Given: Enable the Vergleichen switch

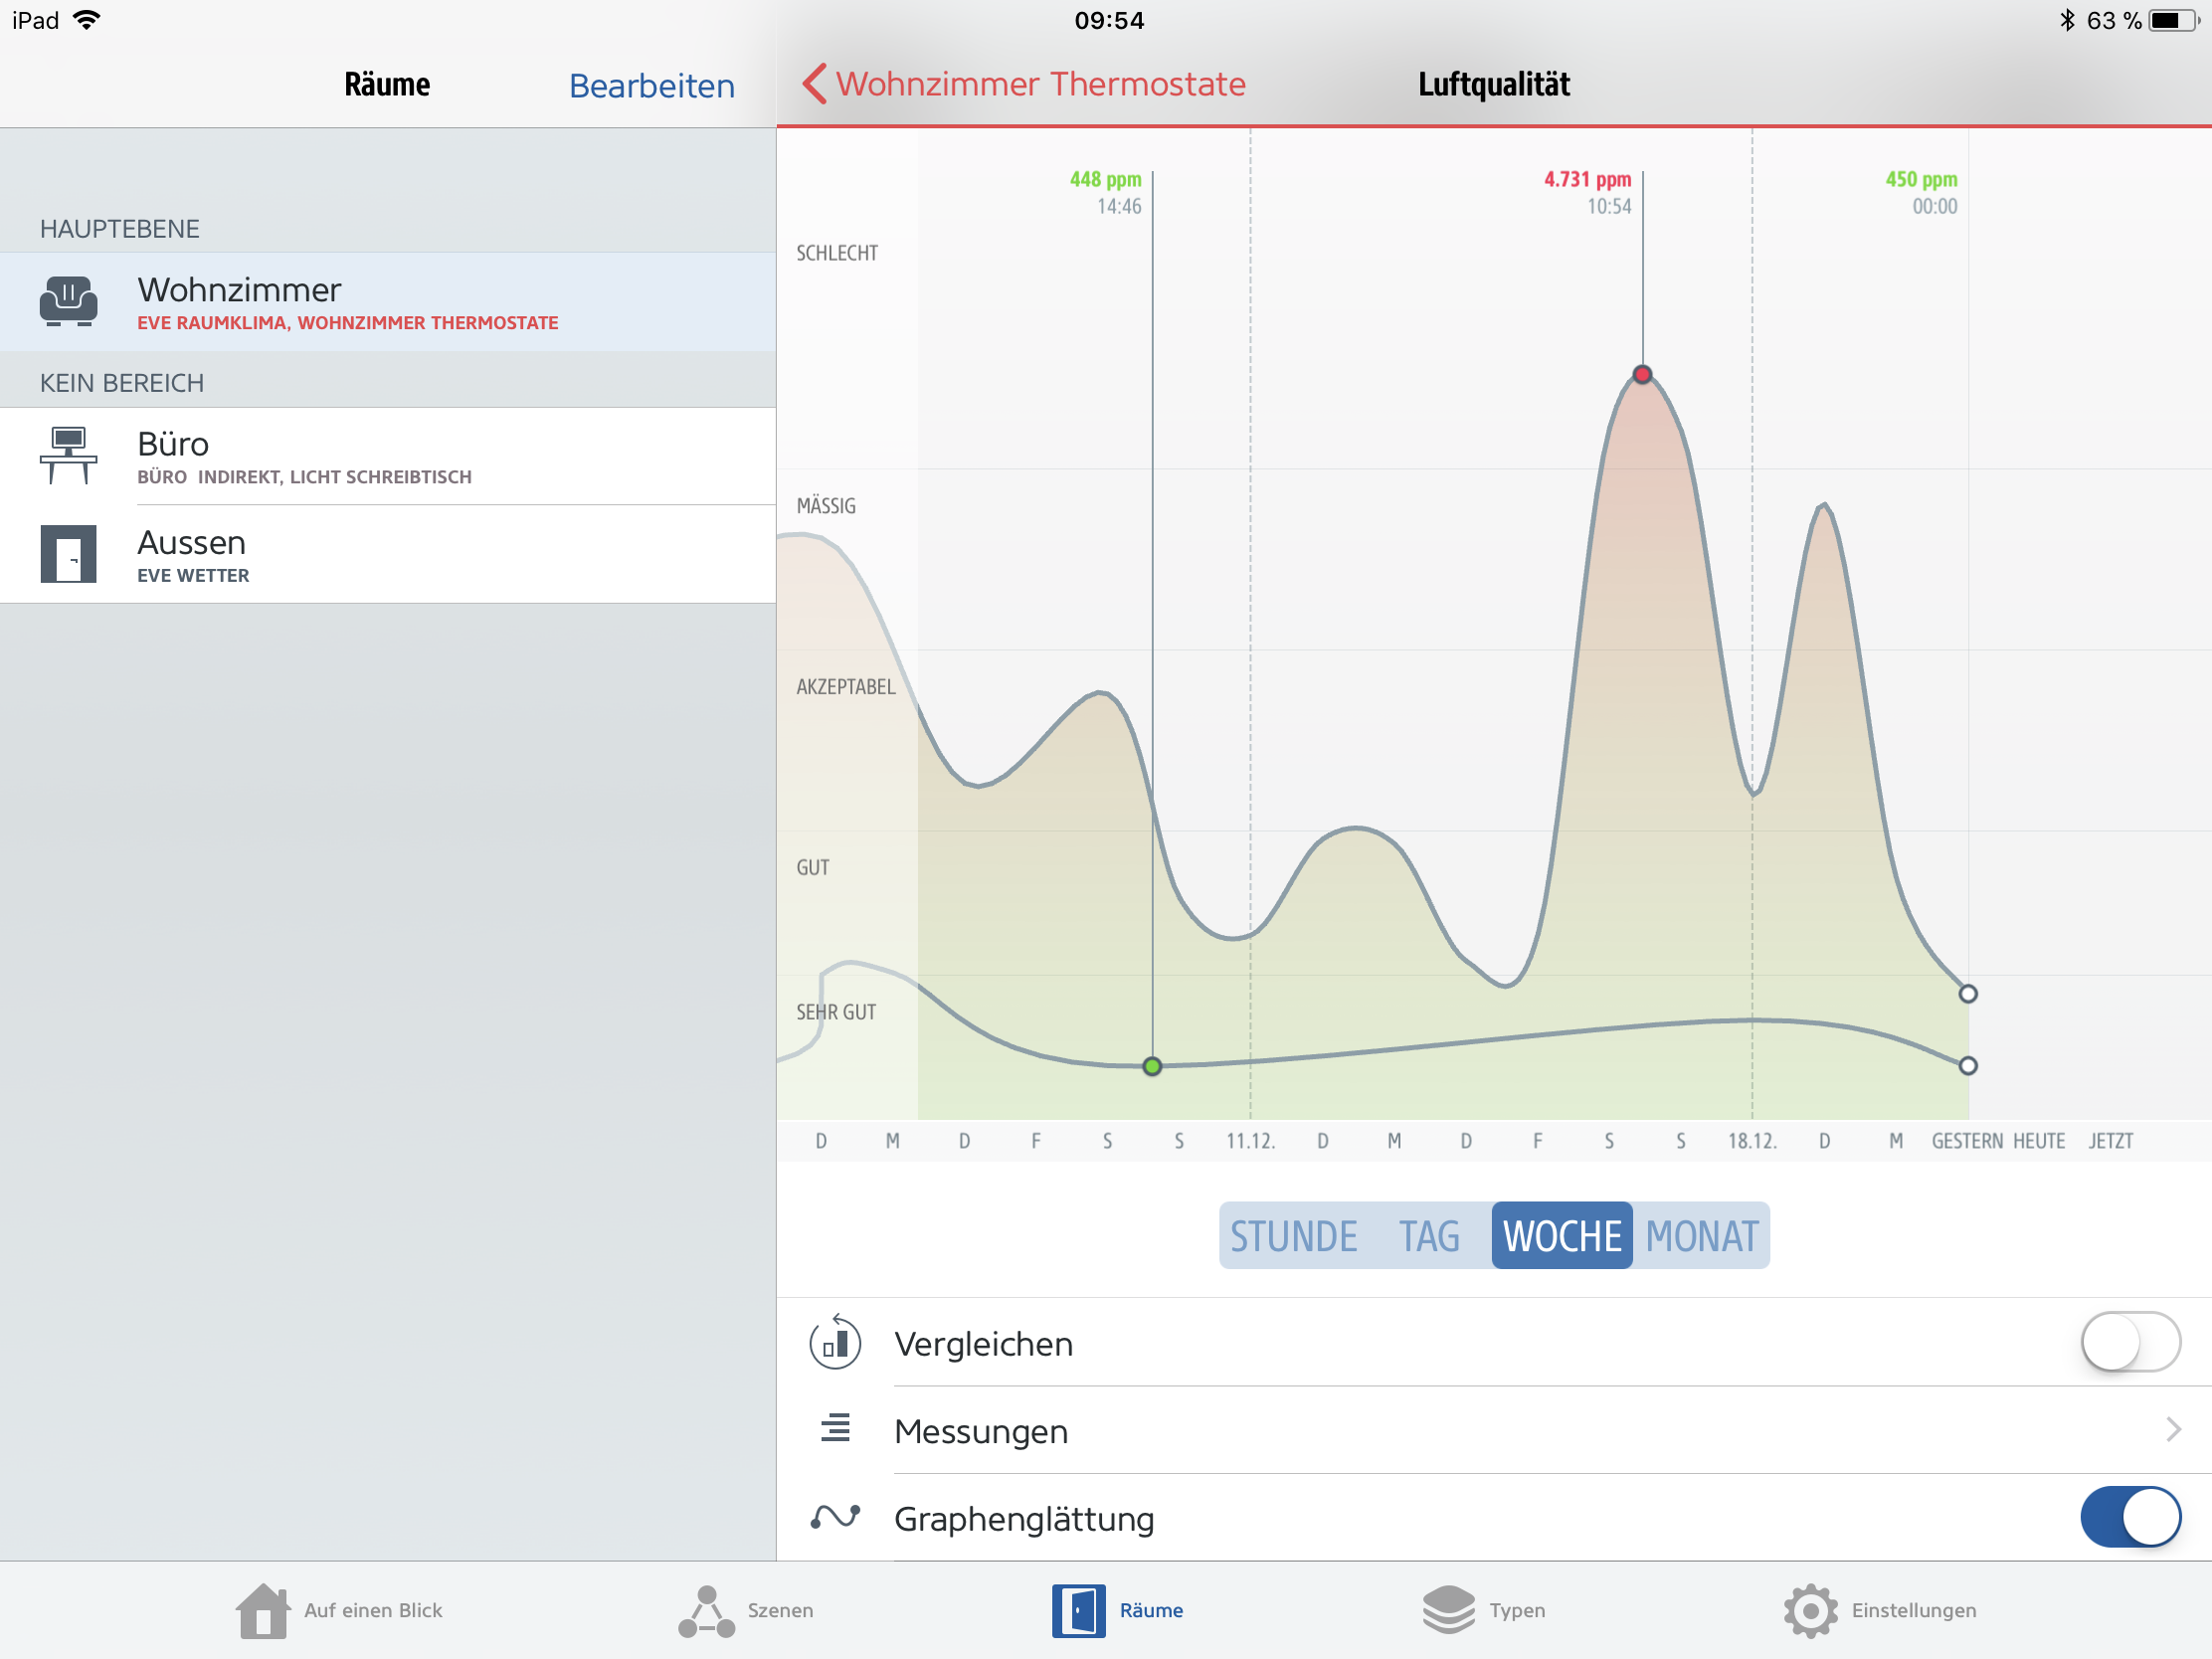Looking at the screenshot, I should click(x=2129, y=1342).
